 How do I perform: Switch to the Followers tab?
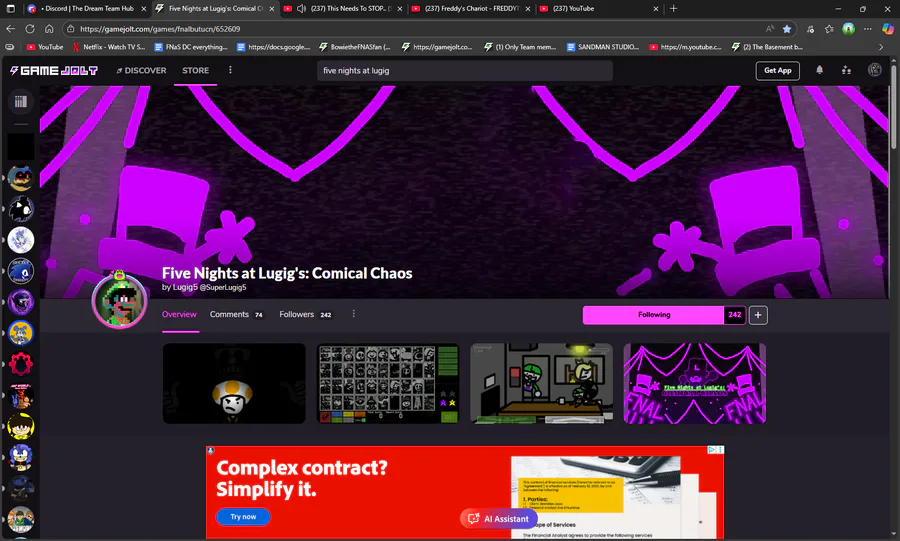click(305, 314)
